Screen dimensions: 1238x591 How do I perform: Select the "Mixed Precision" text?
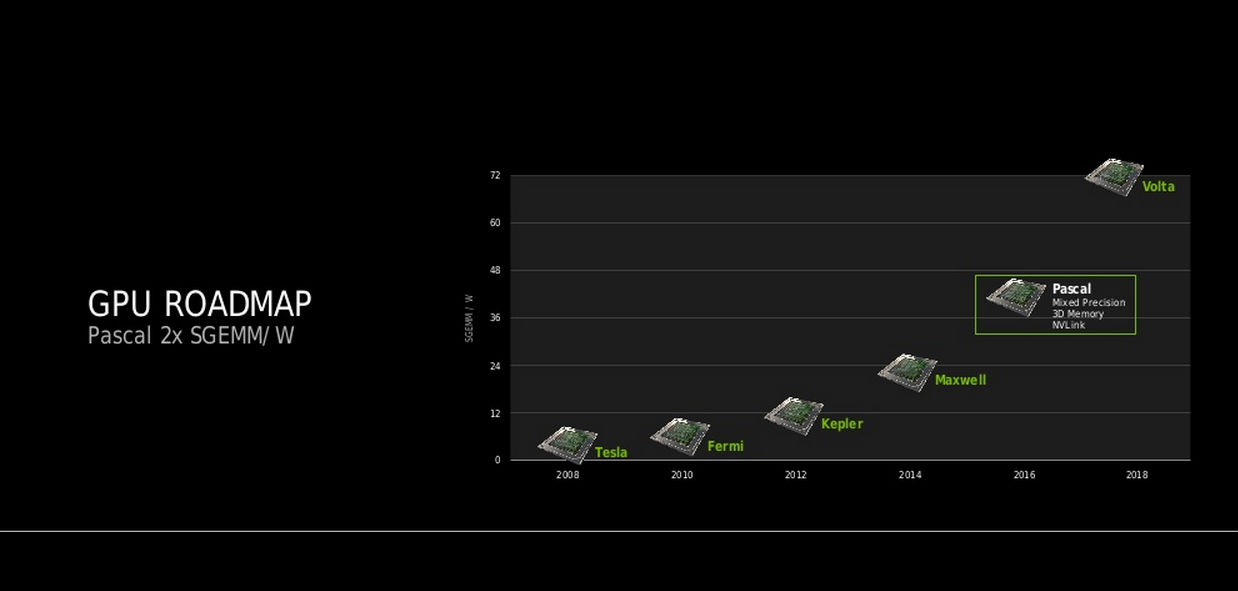[x=1089, y=303]
